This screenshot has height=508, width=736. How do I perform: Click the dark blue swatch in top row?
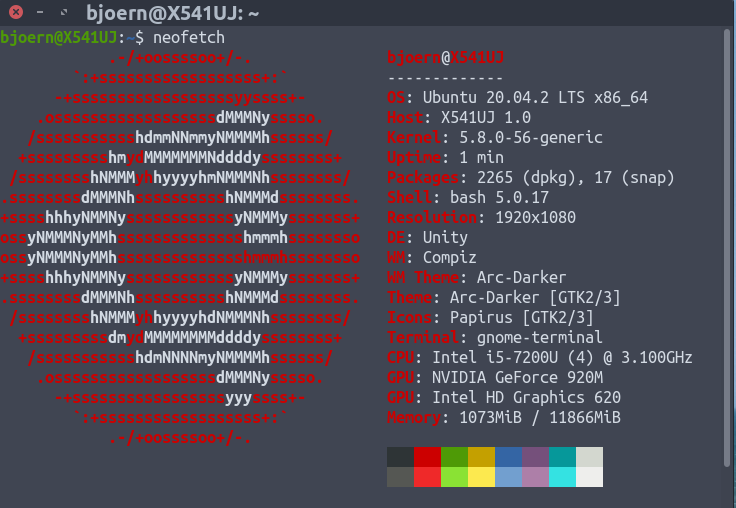pos(509,457)
